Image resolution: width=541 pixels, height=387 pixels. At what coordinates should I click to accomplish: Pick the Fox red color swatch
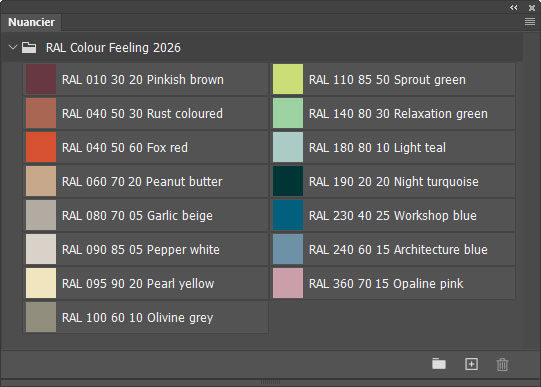point(41,147)
